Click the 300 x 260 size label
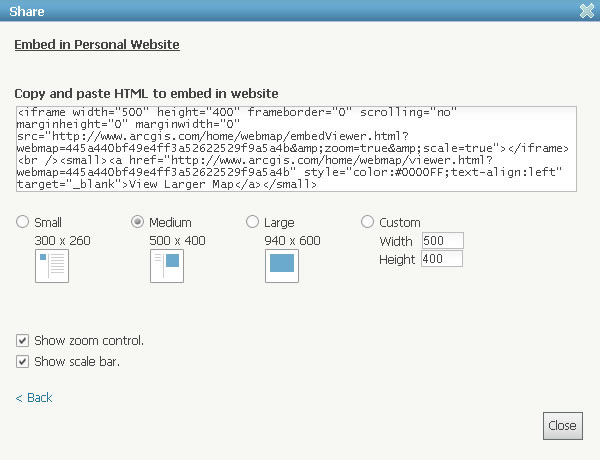 click(x=62, y=240)
